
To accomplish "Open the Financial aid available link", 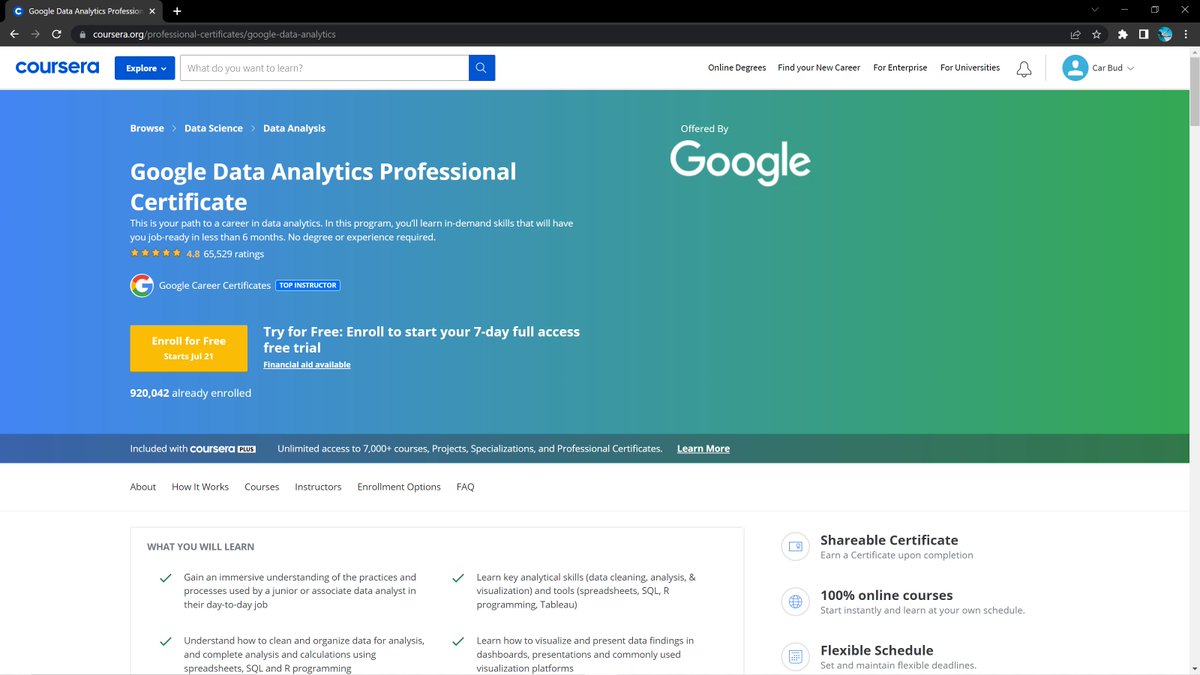I will point(306,364).
